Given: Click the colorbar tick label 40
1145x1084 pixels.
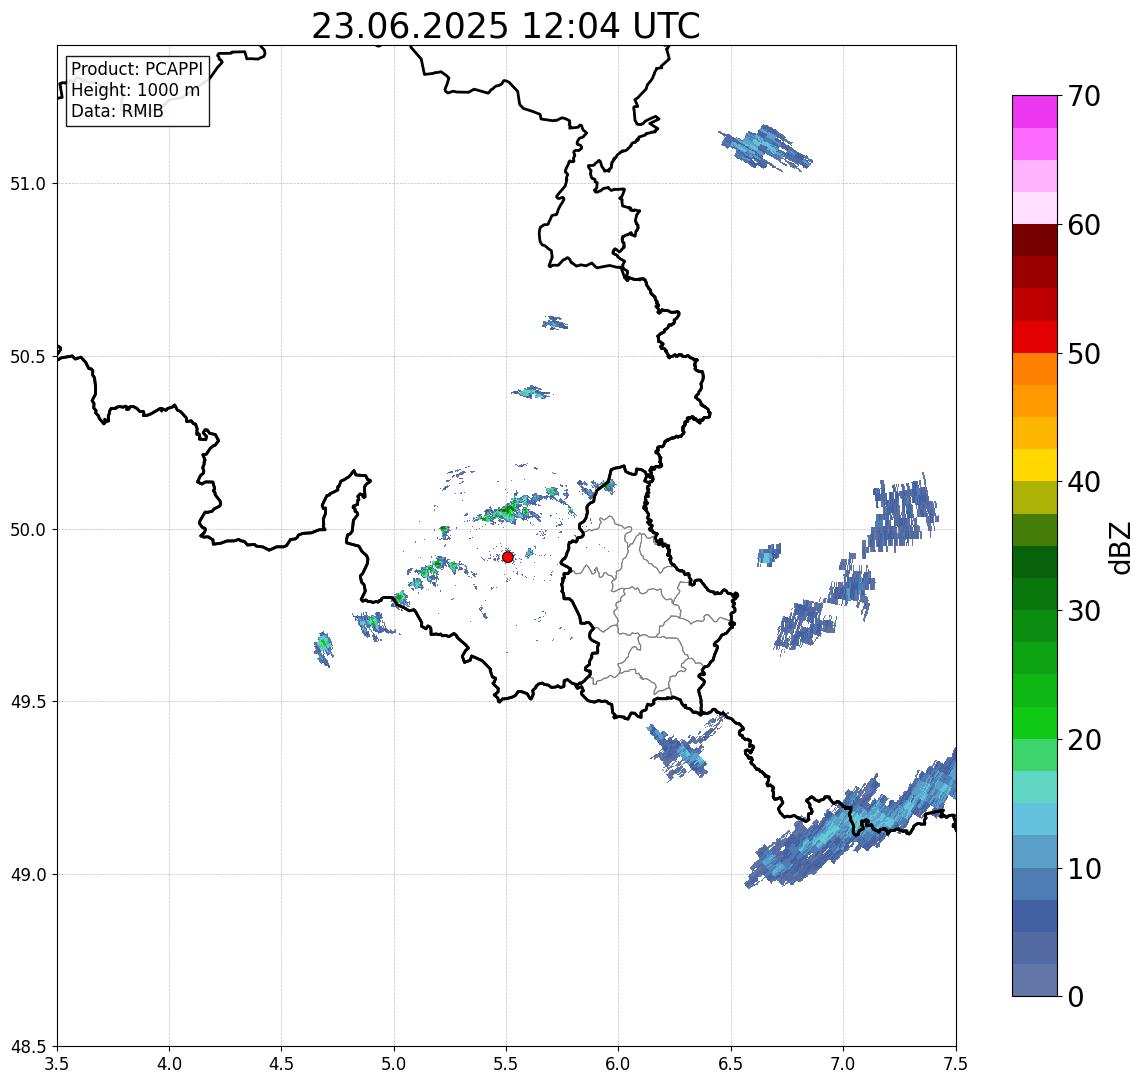Looking at the screenshot, I should 1083,482.
